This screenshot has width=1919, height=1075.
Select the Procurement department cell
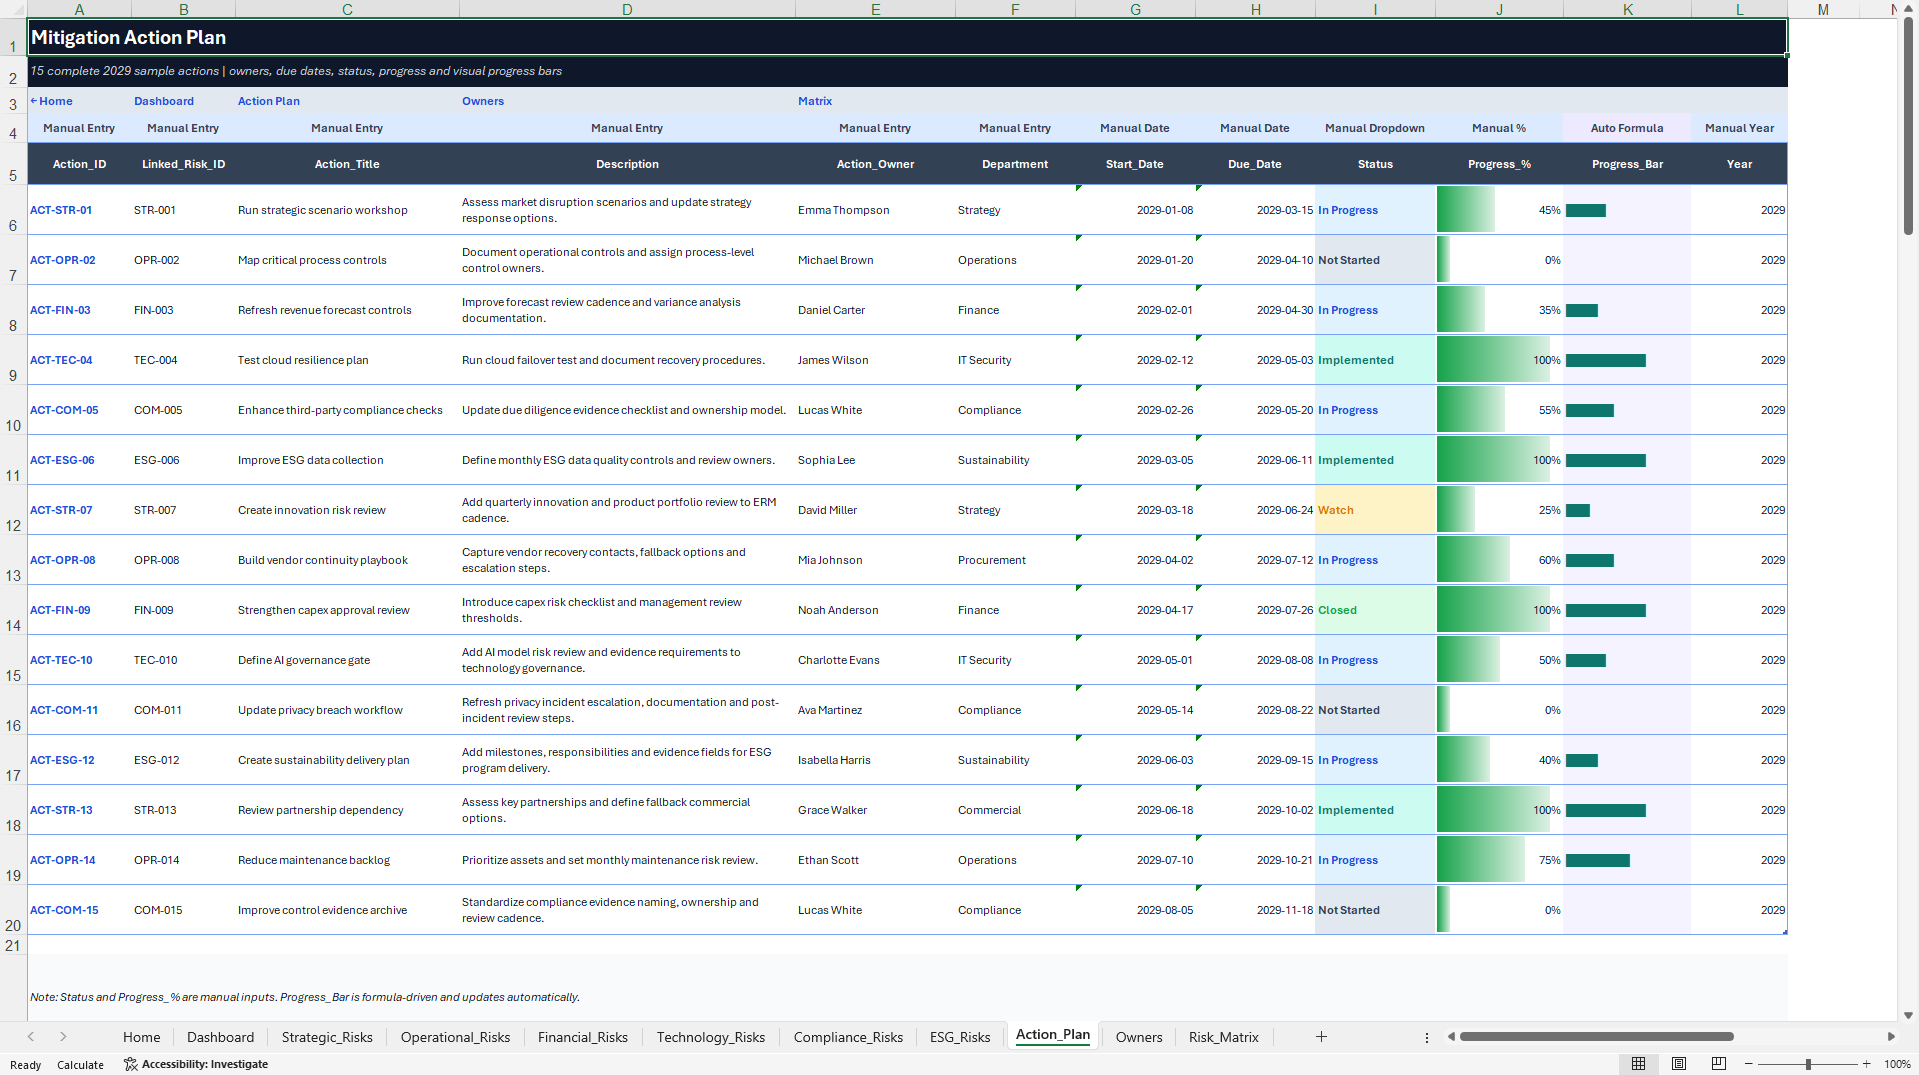(1015, 560)
